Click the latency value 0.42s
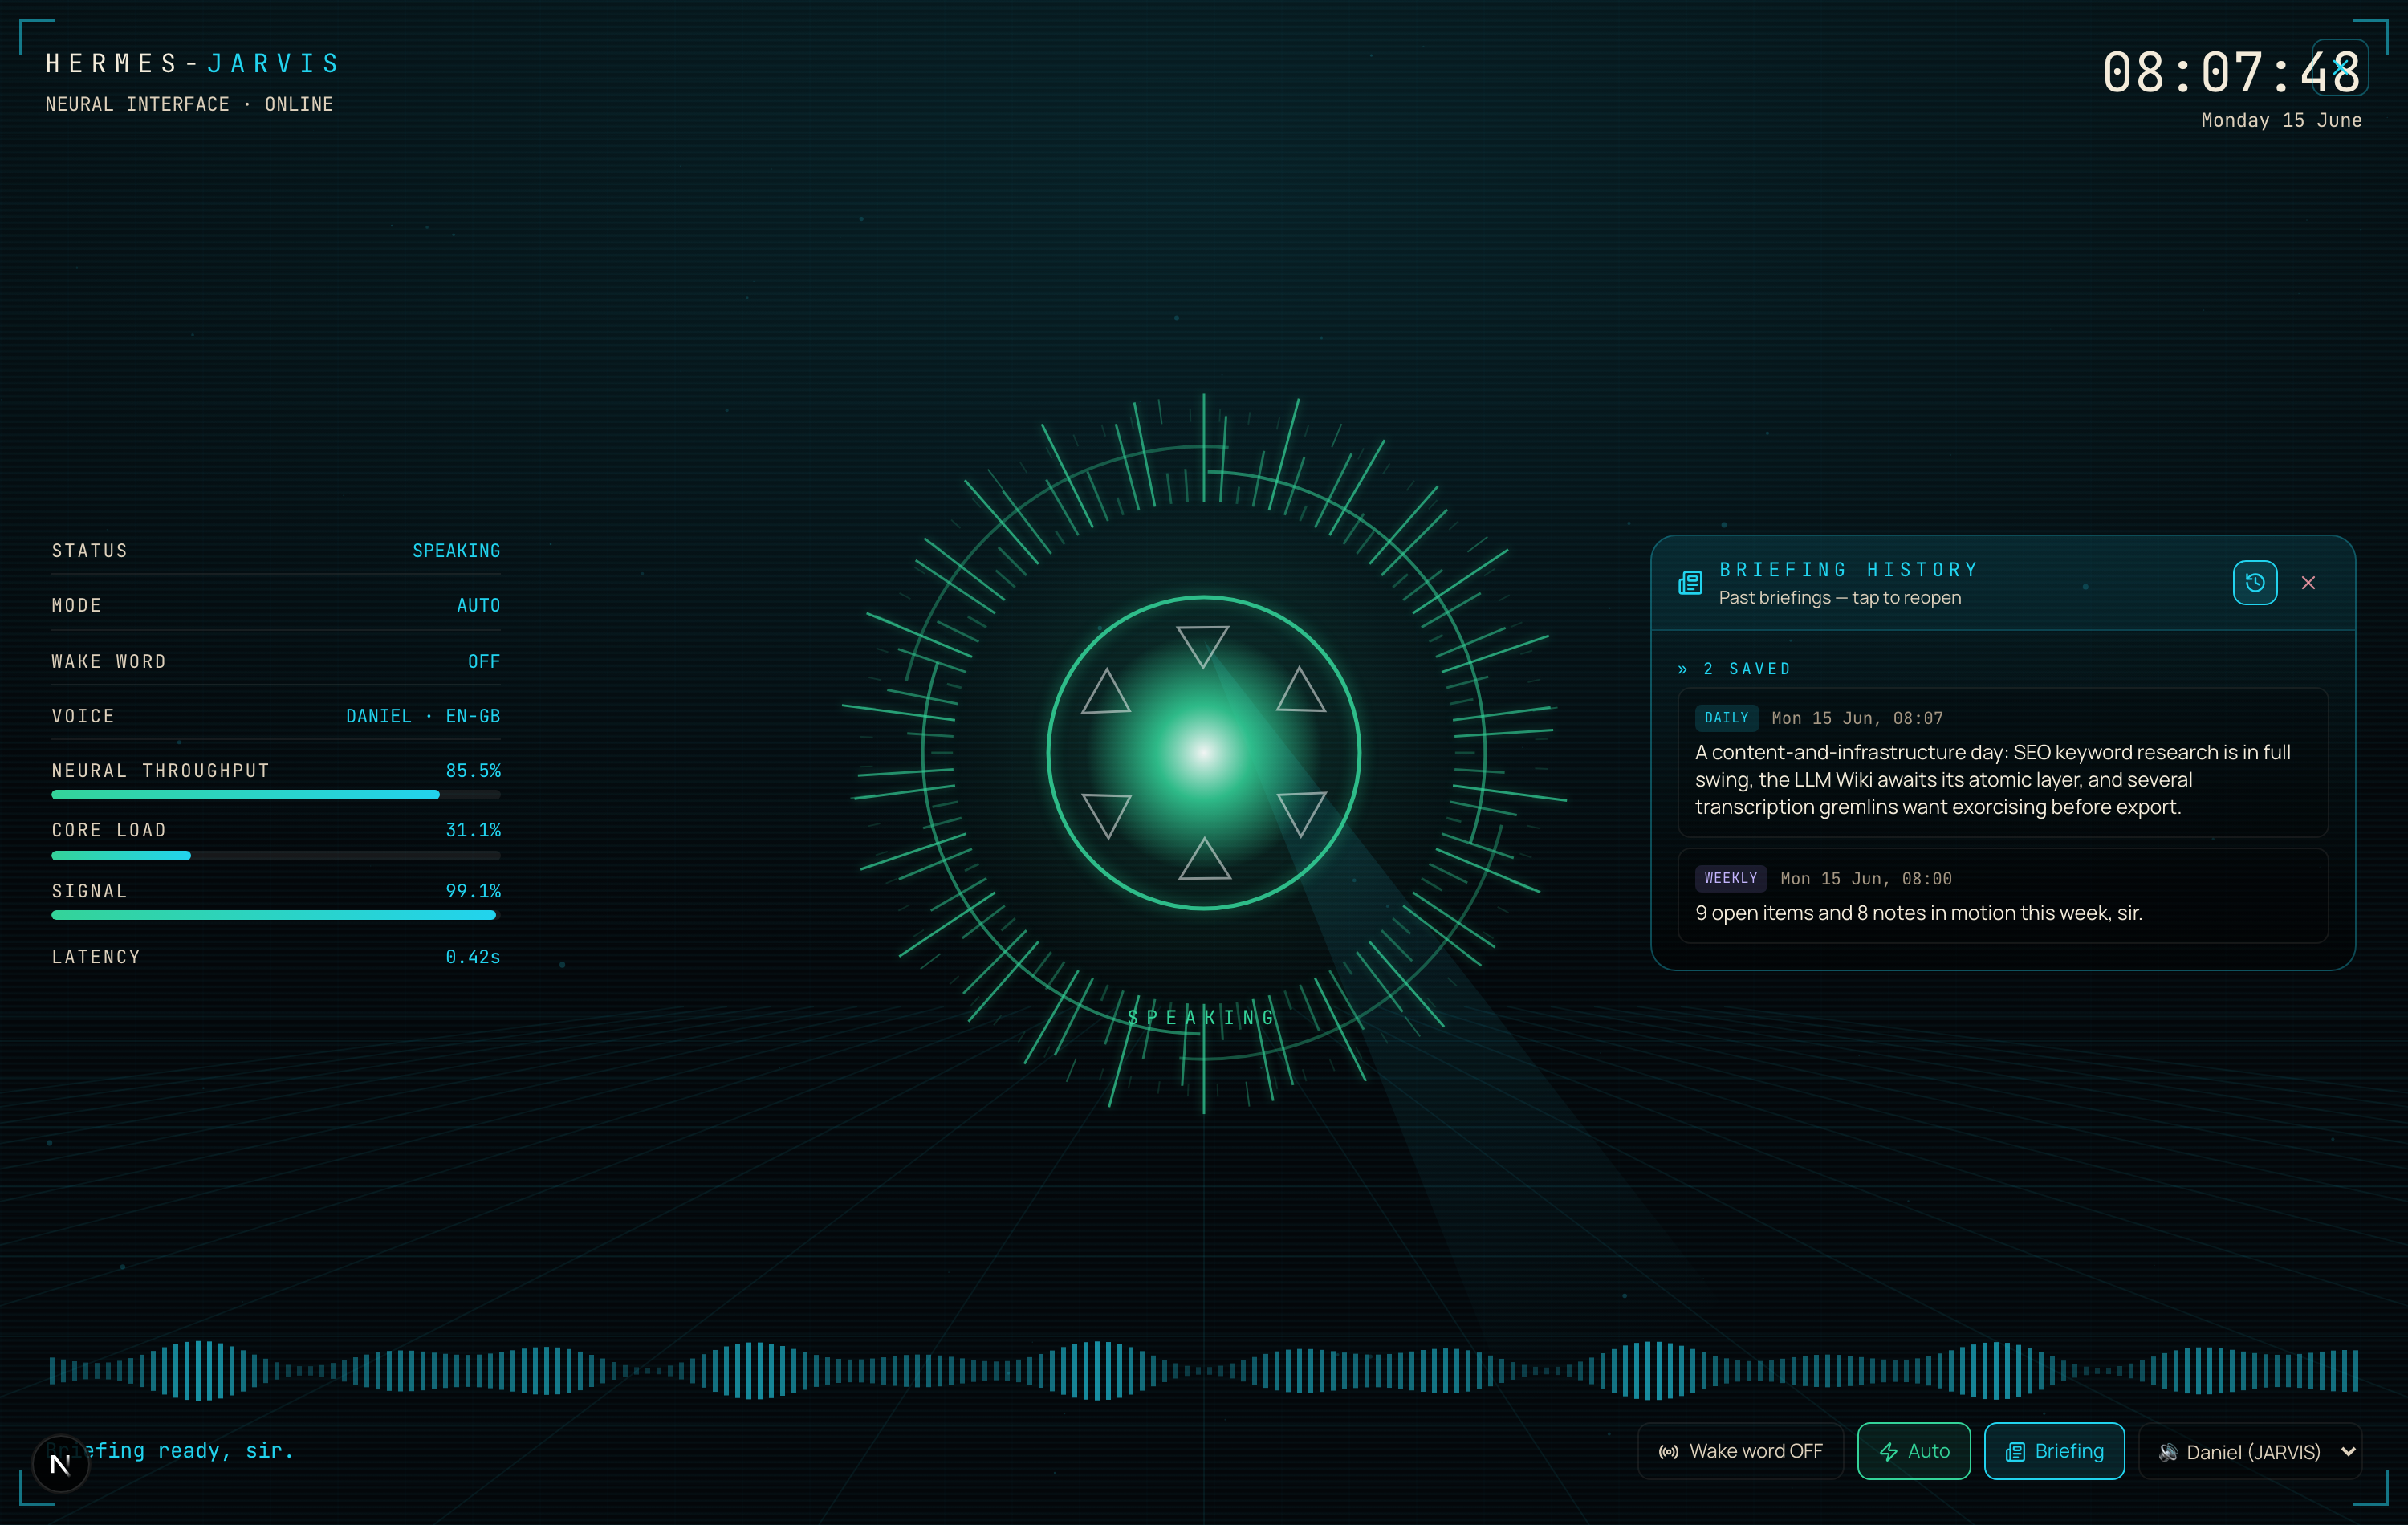2408x1525 pixels. click(473, 957)
